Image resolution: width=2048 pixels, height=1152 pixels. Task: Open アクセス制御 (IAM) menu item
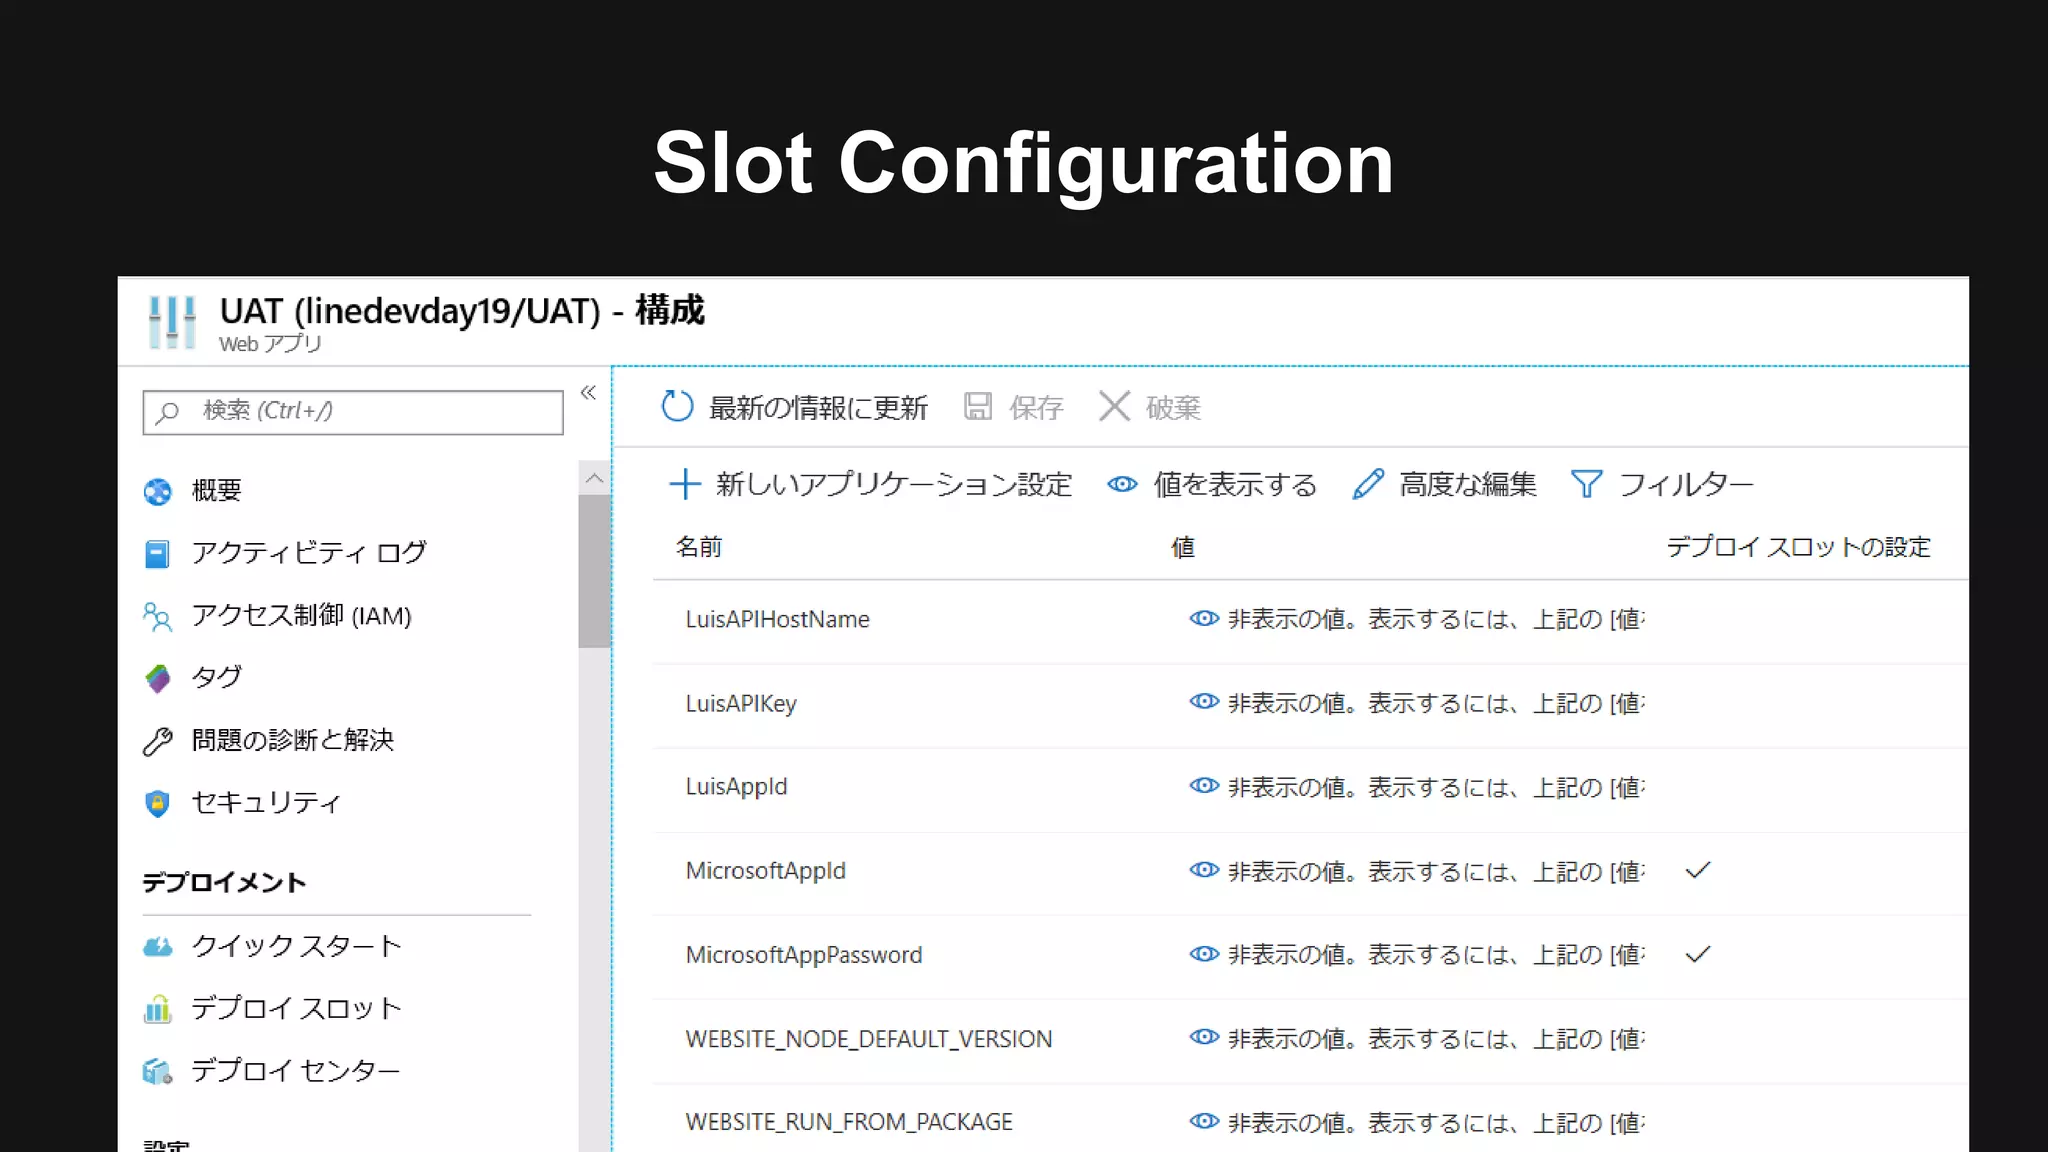point(301,615)
